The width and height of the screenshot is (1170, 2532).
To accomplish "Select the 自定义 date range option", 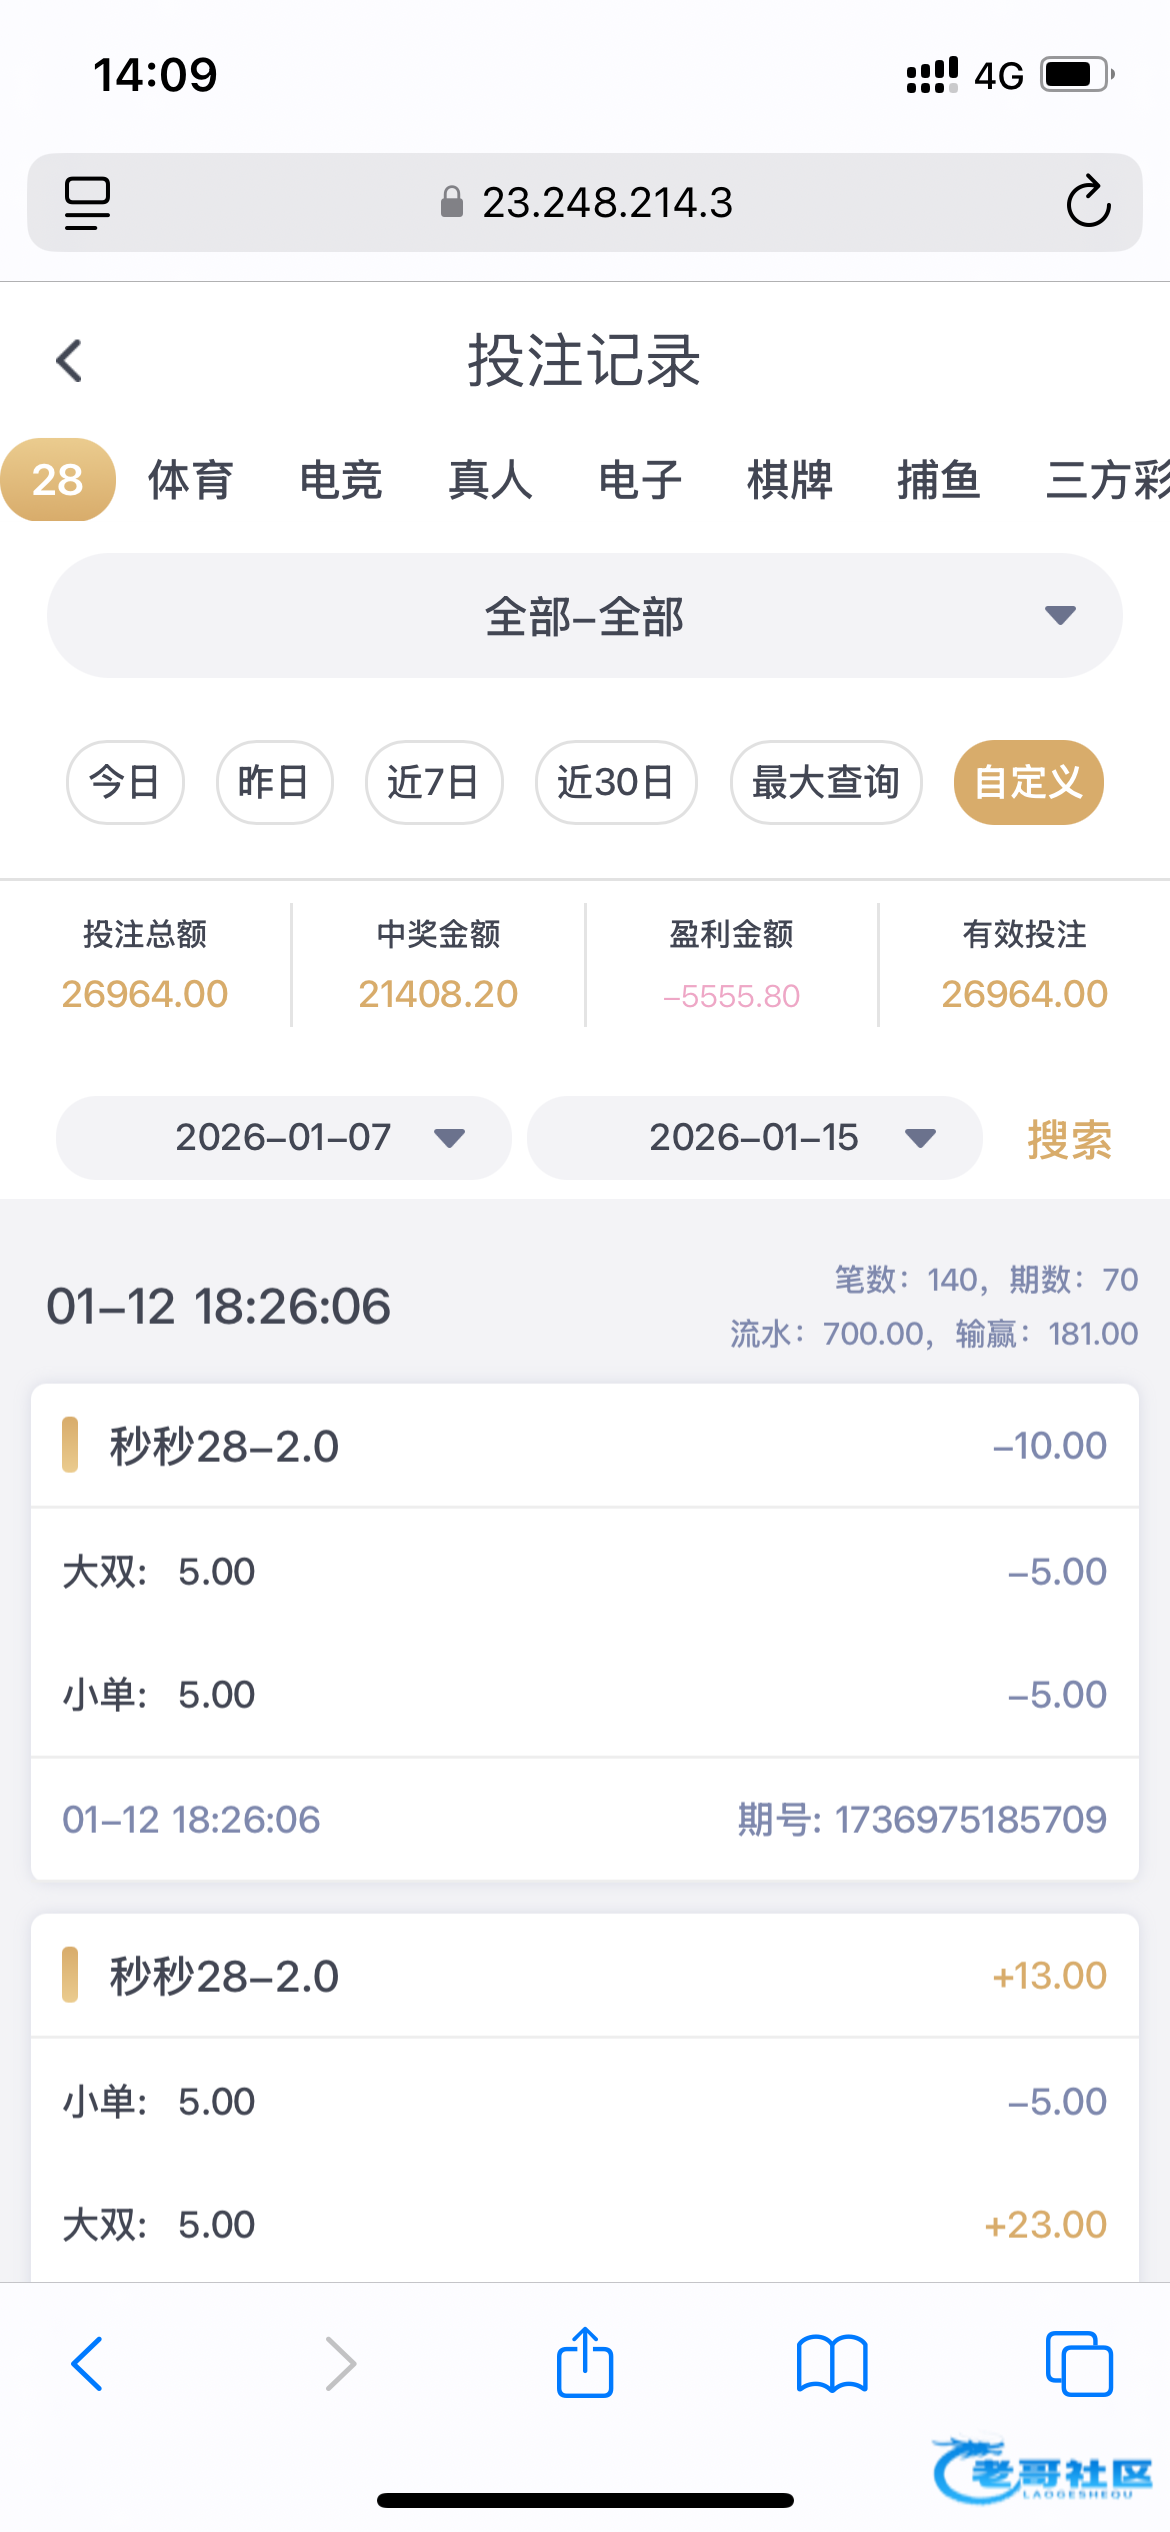I will click(x=1028, y=782).
